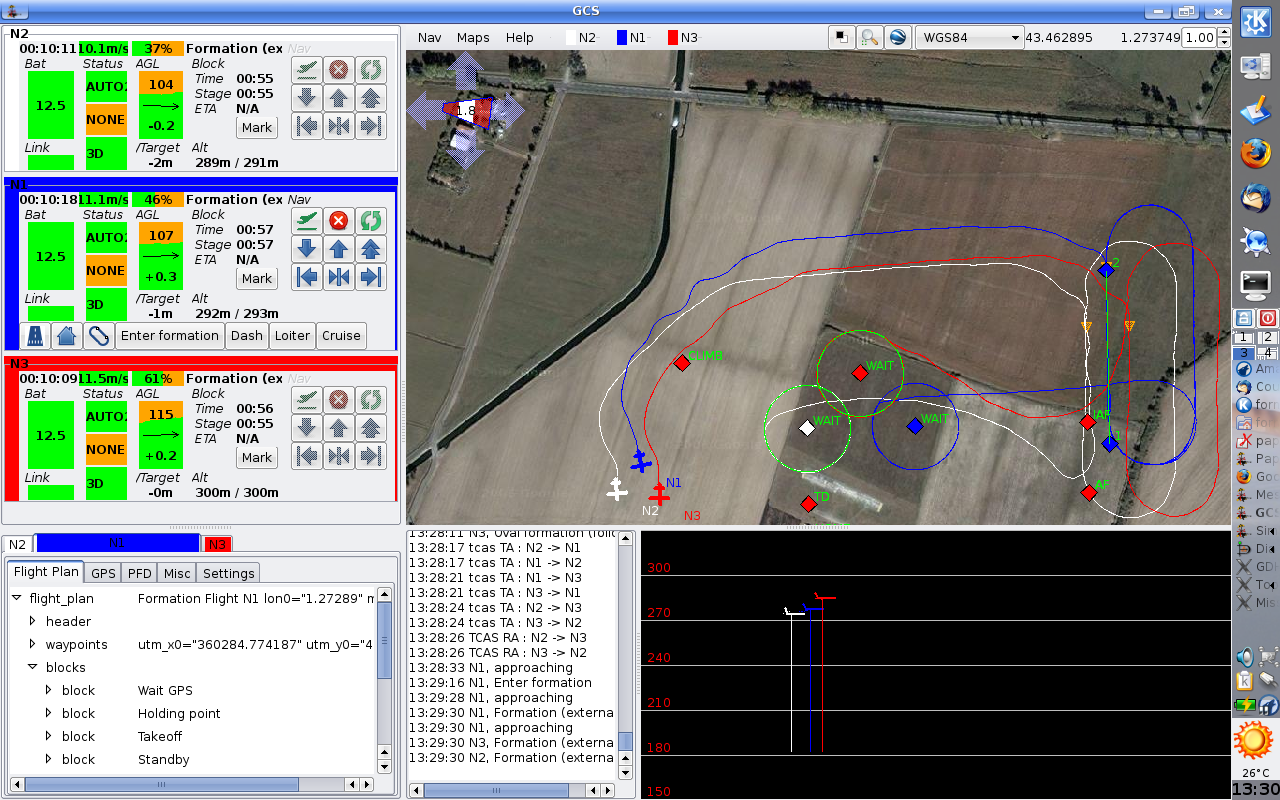Screen dimensions: 1280x800
Task: Shift N1 left with the left-bar arrow
Action: tap(308, 277)
